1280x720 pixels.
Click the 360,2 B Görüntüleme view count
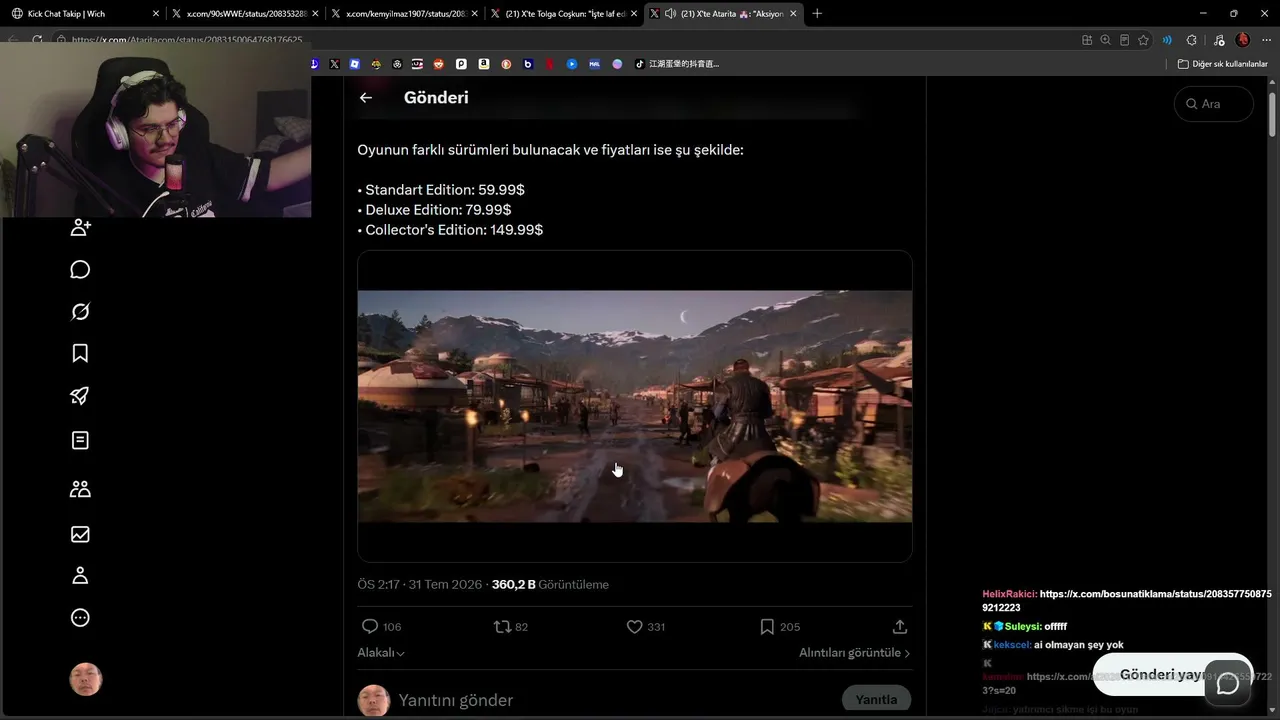[x=550, y=585]
